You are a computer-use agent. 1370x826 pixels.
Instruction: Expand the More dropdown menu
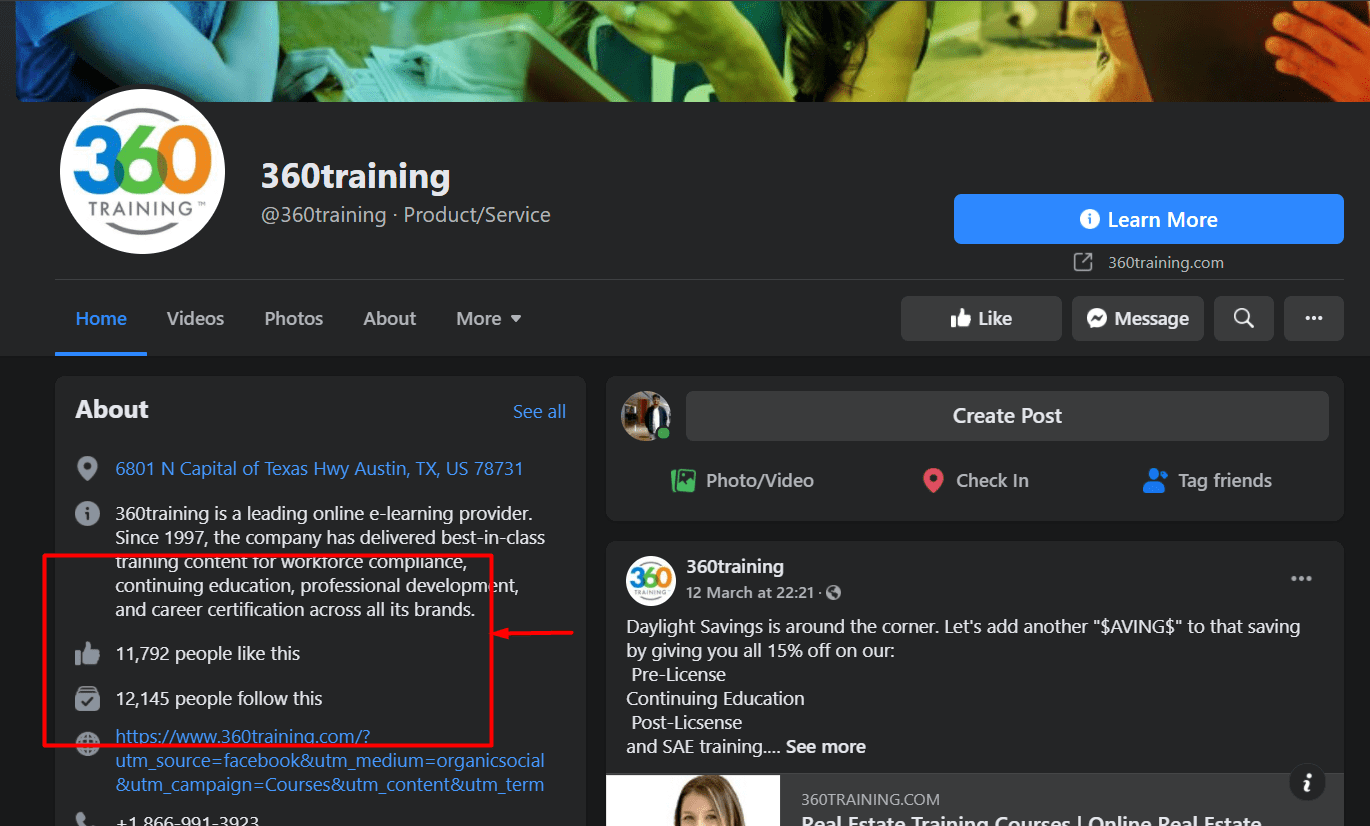489,319
